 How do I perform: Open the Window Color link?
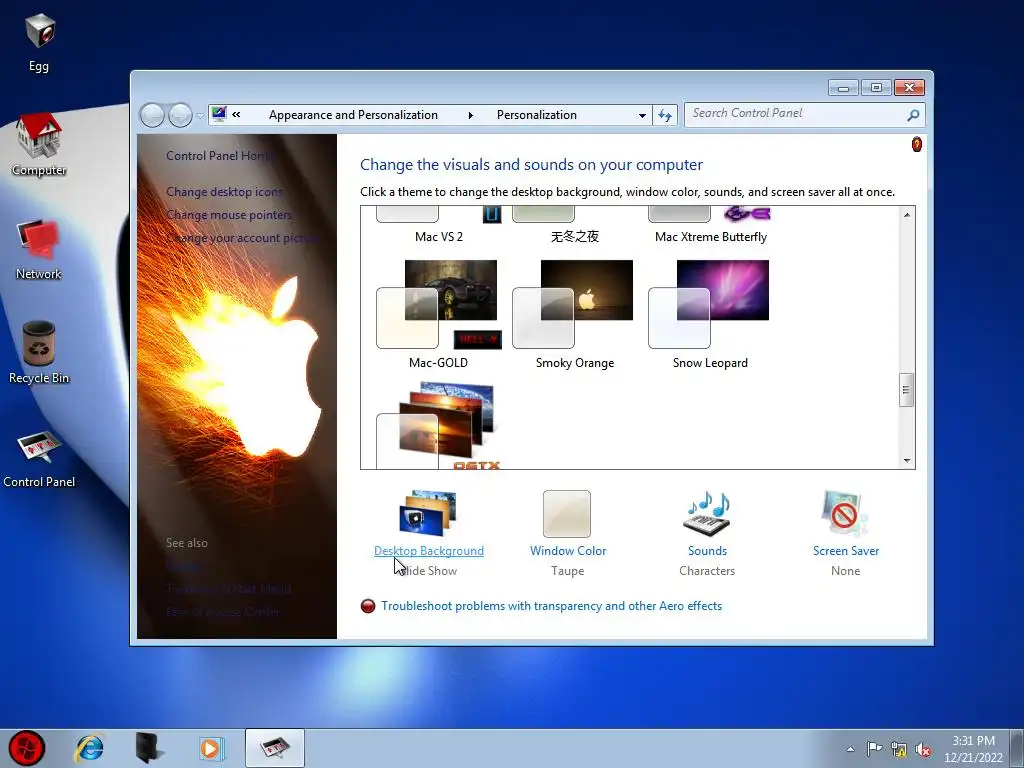[x=568, y=551]
